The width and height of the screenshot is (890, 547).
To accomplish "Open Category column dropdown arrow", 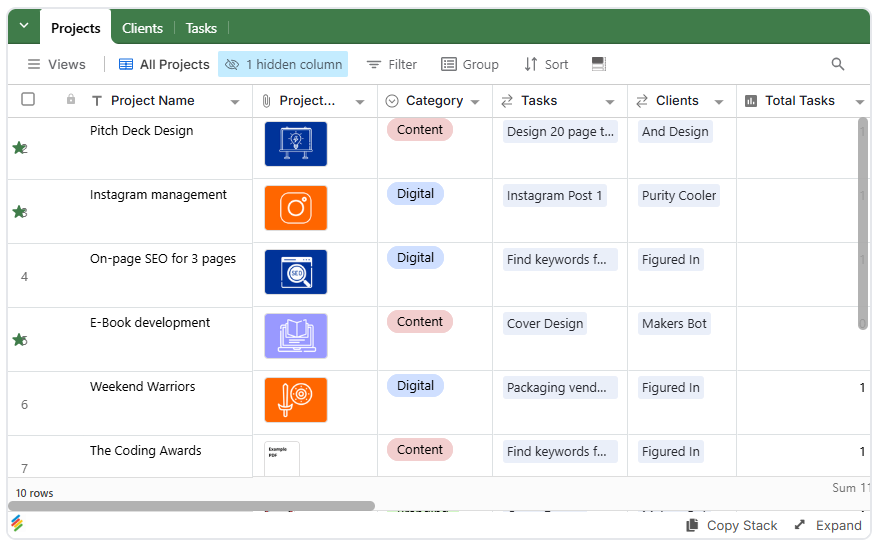I will [475, 102].
